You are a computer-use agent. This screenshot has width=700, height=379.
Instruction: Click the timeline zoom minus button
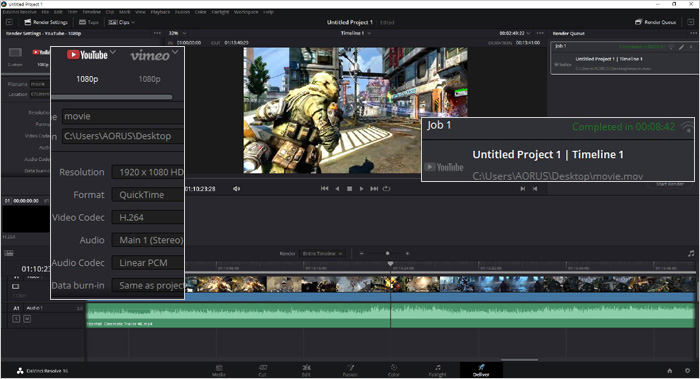click(362, 254)
